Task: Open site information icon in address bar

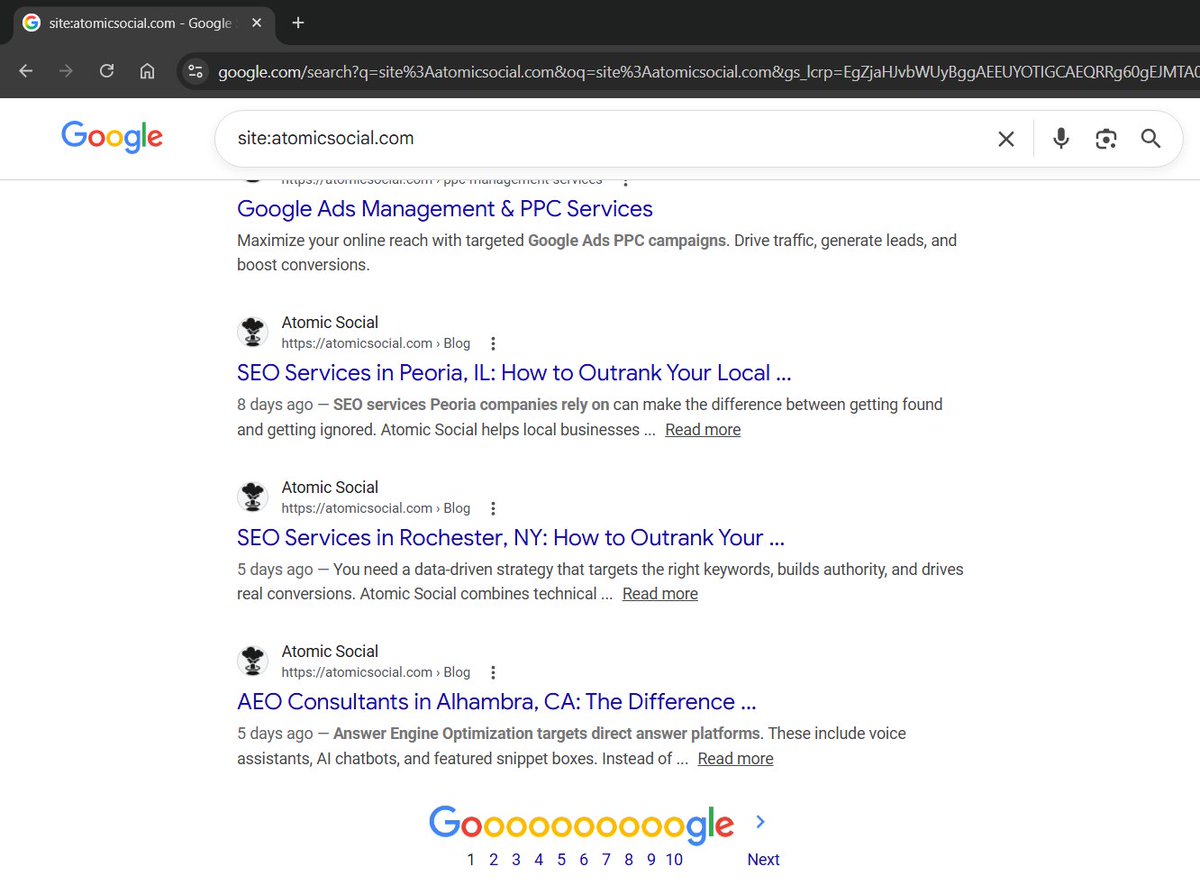Action: 196,71
